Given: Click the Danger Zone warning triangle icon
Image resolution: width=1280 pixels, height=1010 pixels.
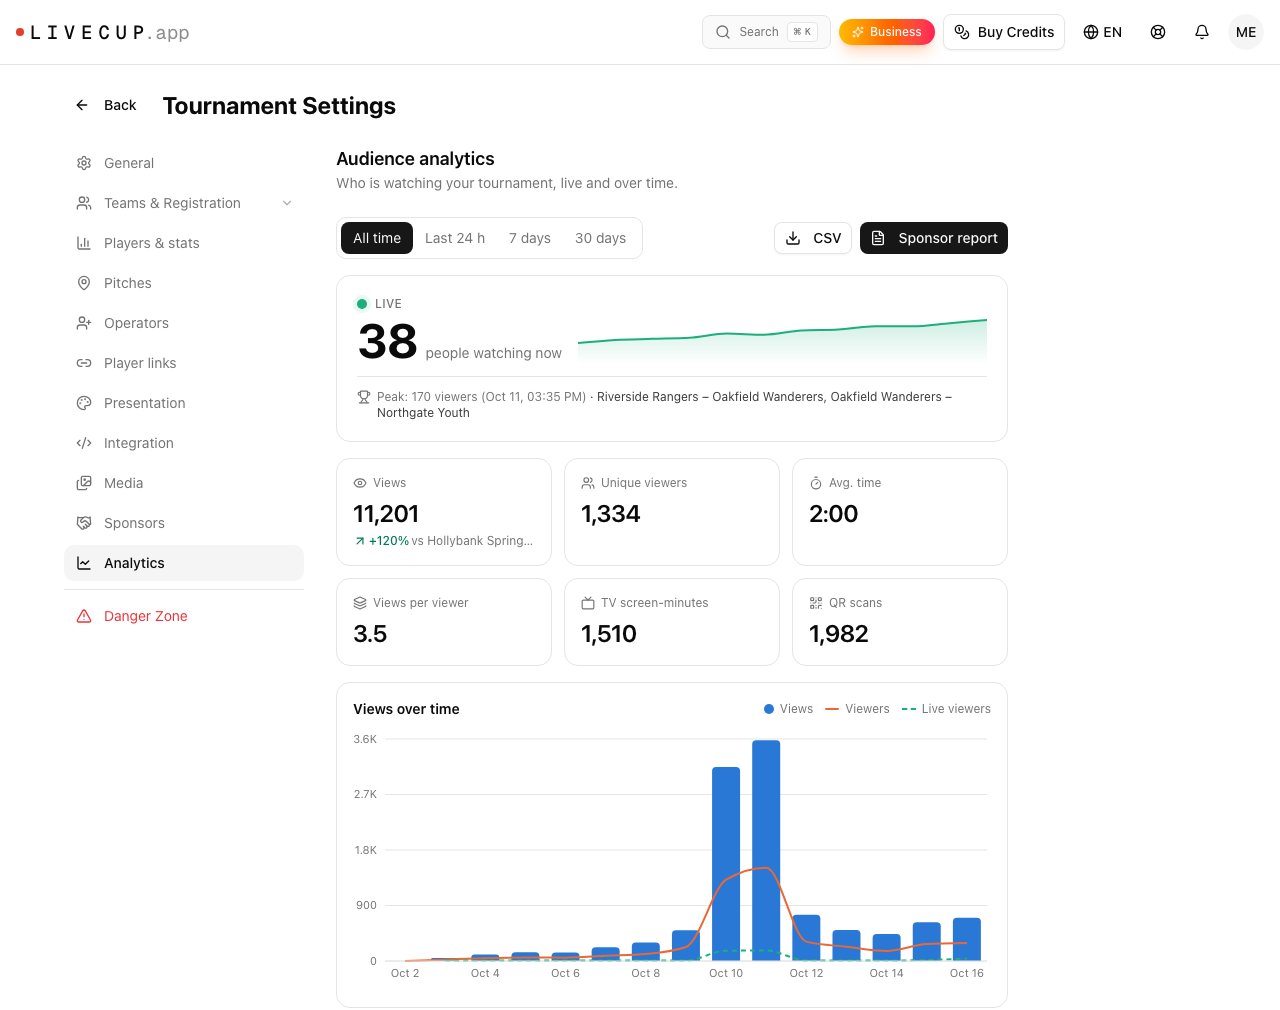Looking at the screenshot, I should [84, 616].
